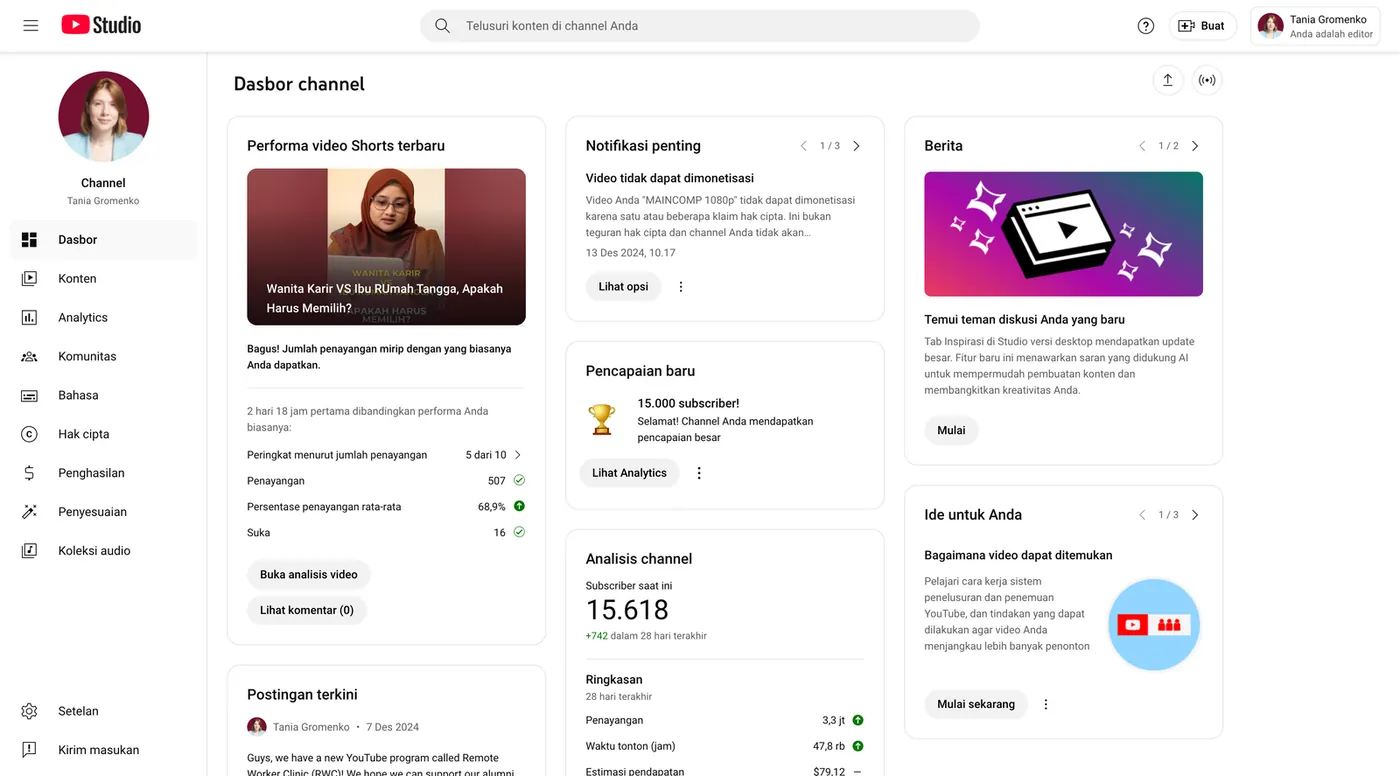Viewport: 1400px width, 776px height.
Task: Open Analytics in the sidebar
Action: click(x=104, y=318)
